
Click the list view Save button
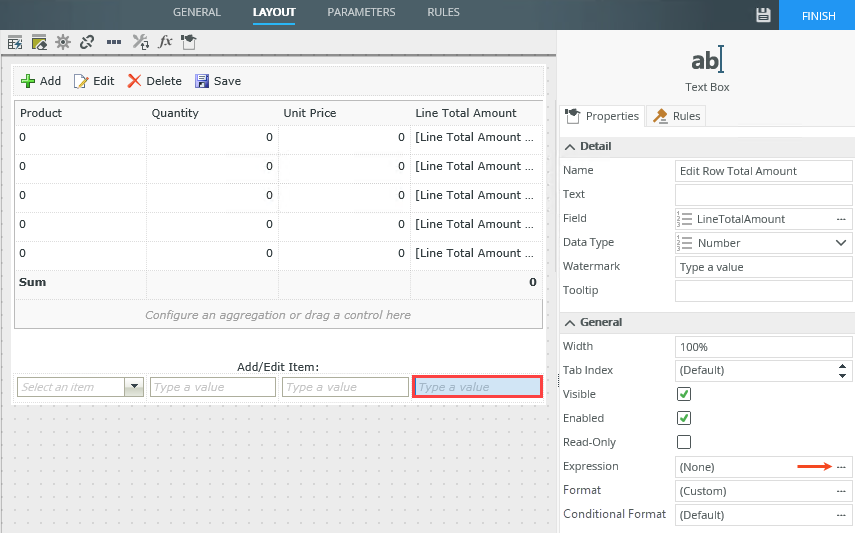(x=217, y=81)
